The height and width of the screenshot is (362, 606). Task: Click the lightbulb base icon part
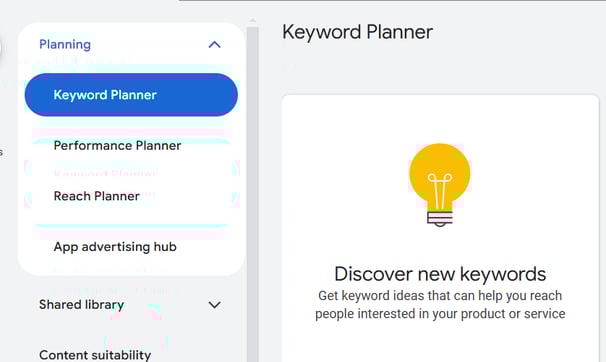tap(440, 218)
